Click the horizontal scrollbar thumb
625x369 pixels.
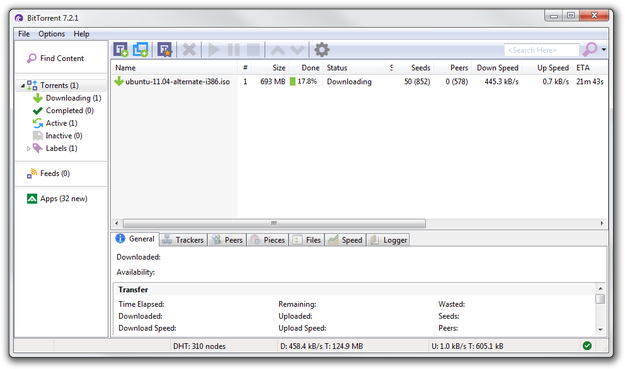pos(274,223)
